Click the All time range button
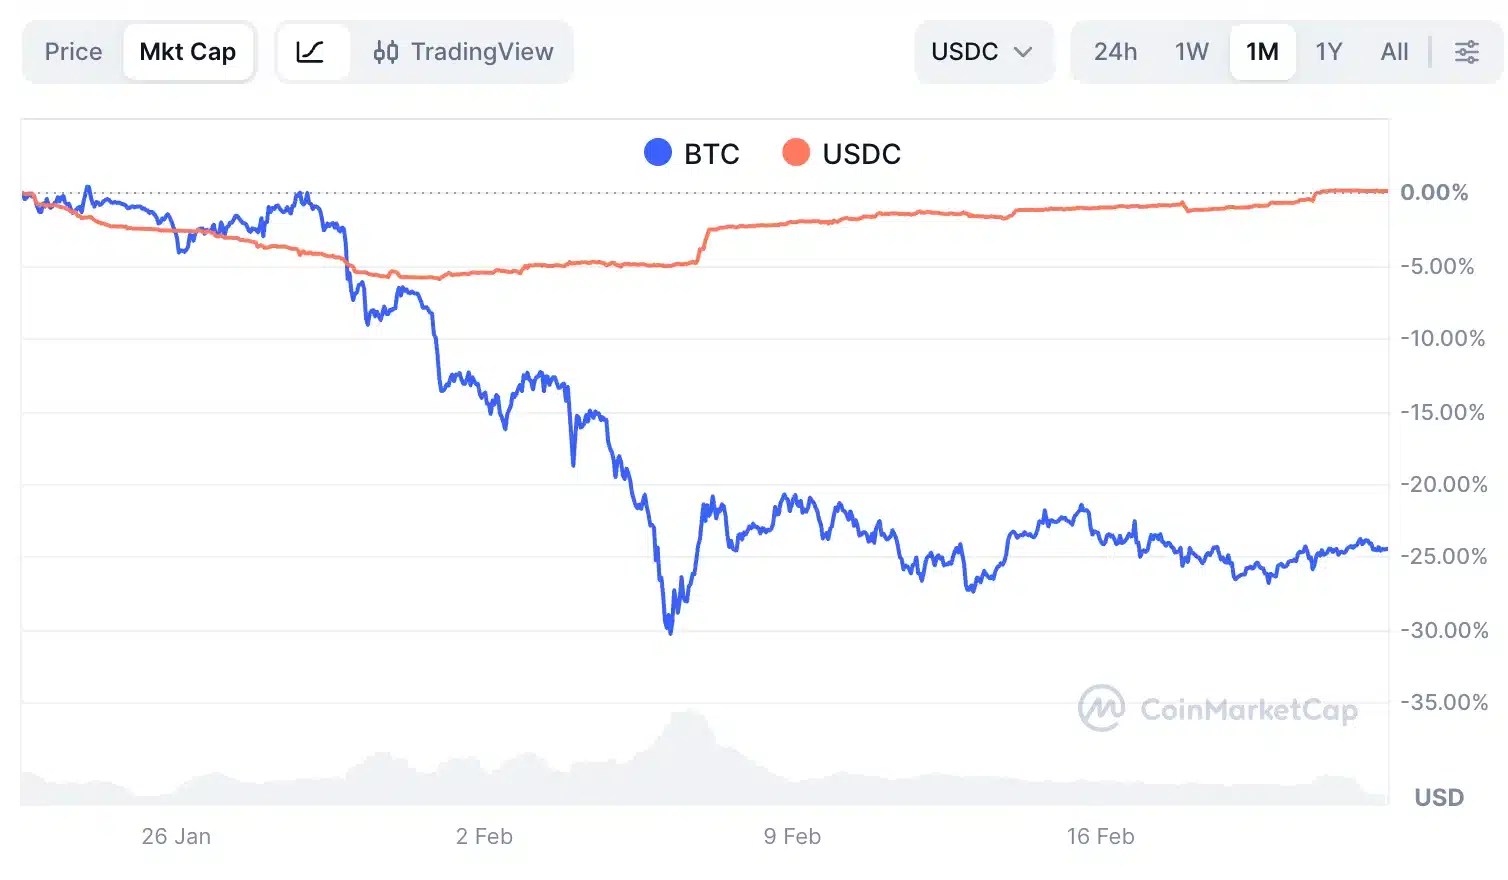 click(x=1394, y=51)
